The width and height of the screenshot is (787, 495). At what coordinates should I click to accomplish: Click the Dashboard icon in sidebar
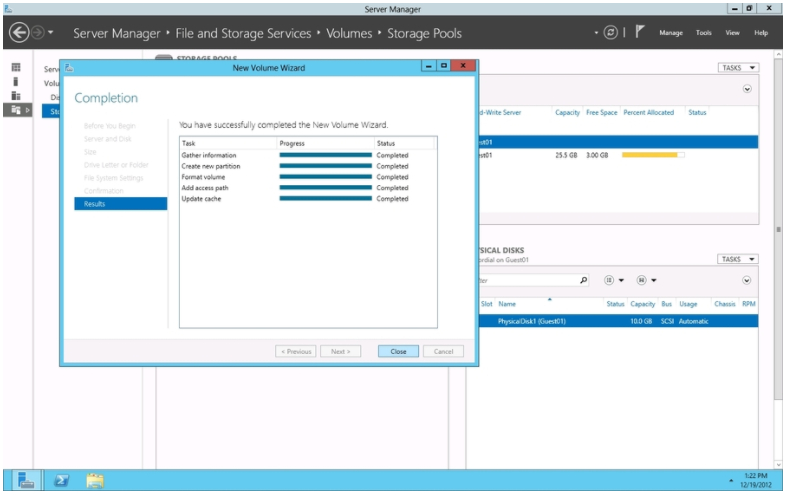point(16,67)
